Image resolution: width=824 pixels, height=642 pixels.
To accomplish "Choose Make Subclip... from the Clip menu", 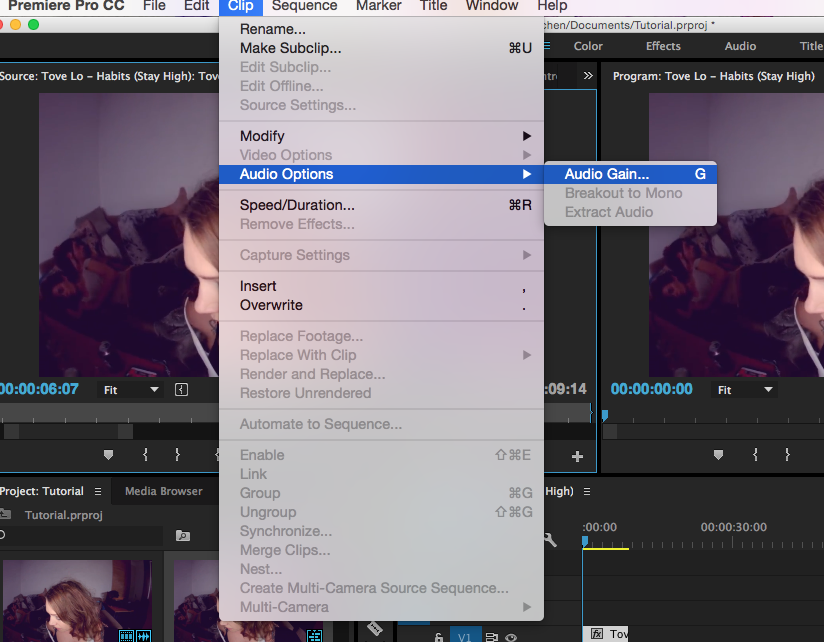I will [382, 48].
